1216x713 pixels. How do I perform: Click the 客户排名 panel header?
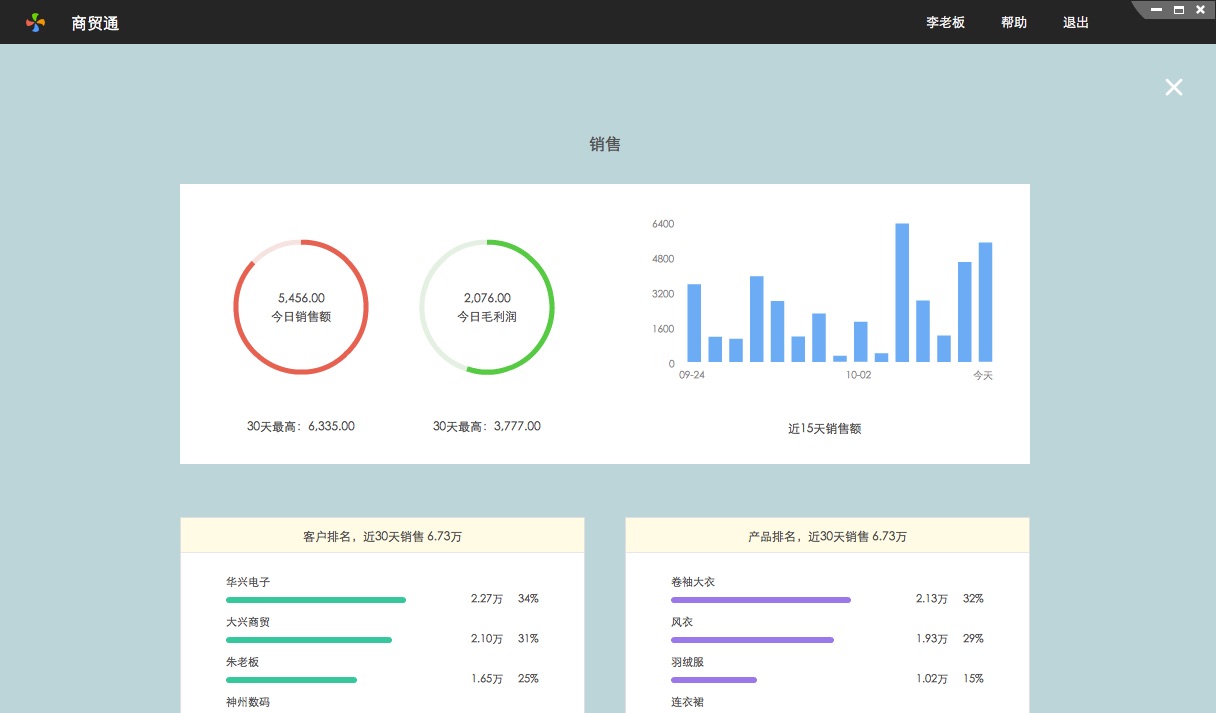(x=382, y=536)
